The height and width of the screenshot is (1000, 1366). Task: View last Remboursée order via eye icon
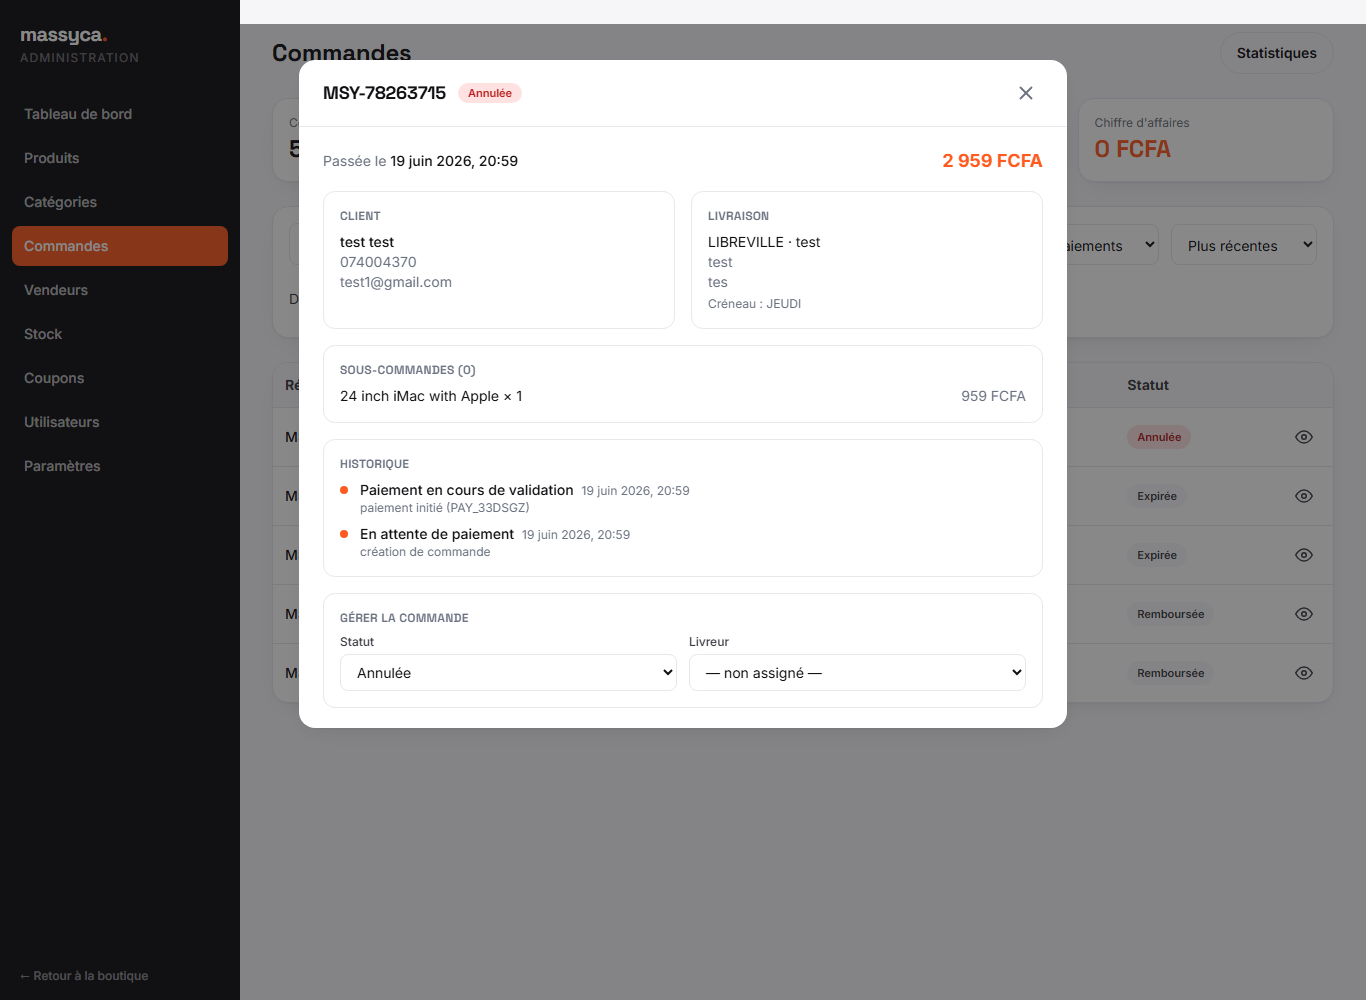coord(1304,673)
